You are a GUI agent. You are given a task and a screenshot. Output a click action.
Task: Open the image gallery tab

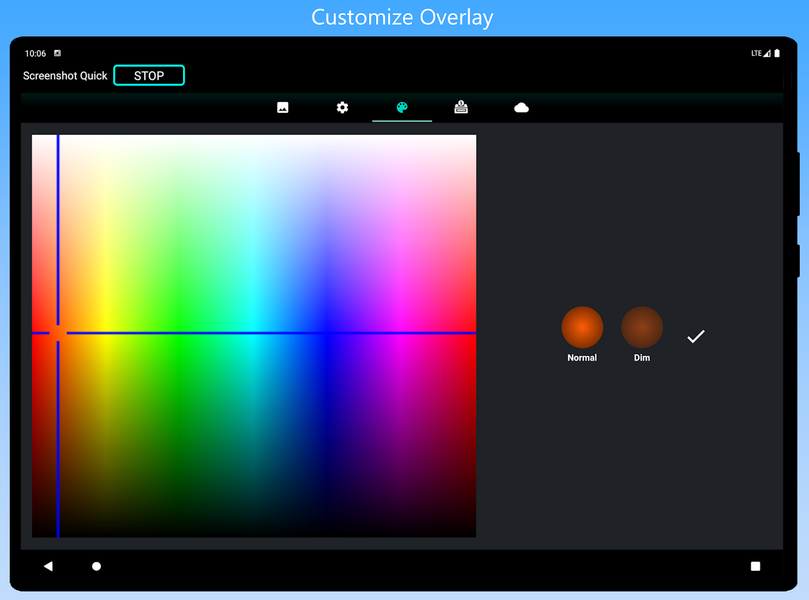[x=283, y=108]
